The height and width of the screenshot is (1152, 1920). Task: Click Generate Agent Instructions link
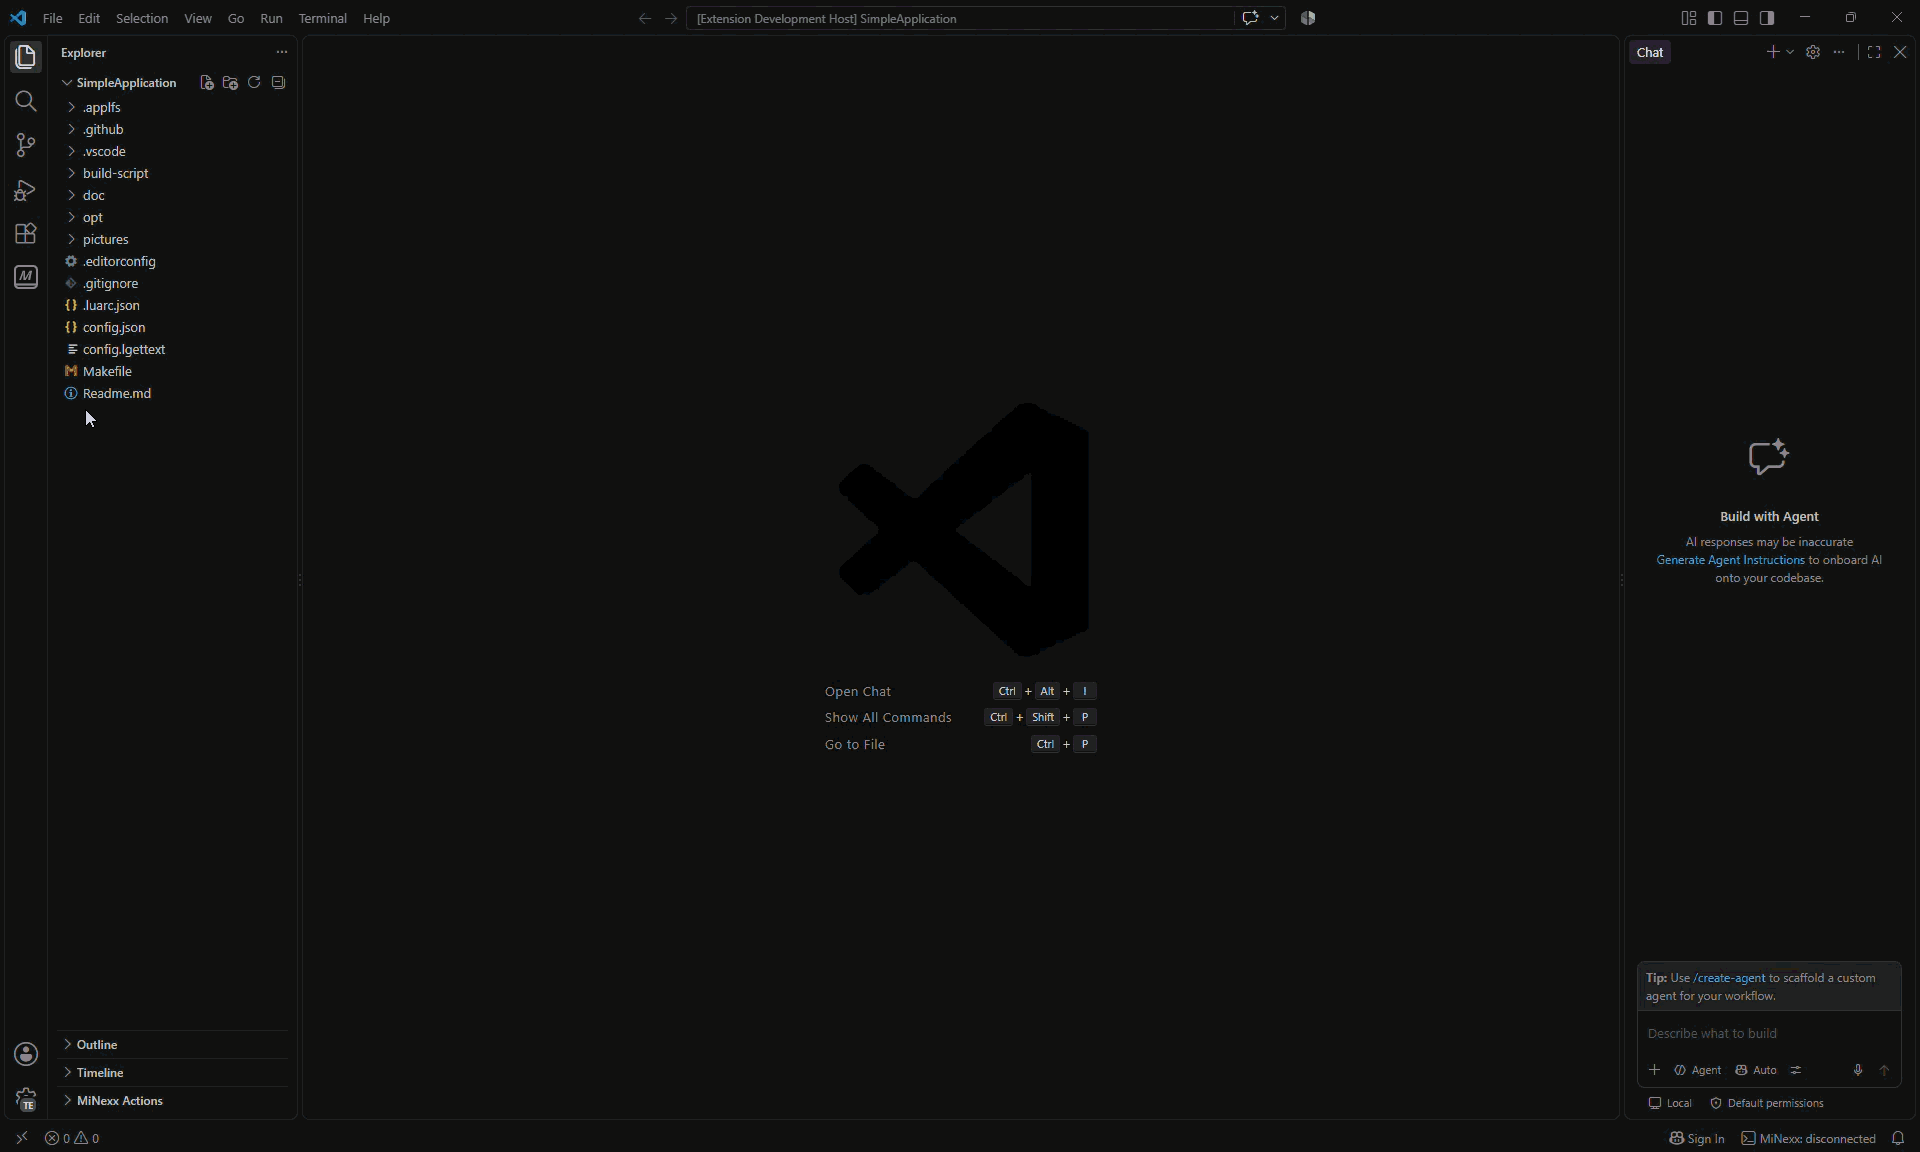1730,560
